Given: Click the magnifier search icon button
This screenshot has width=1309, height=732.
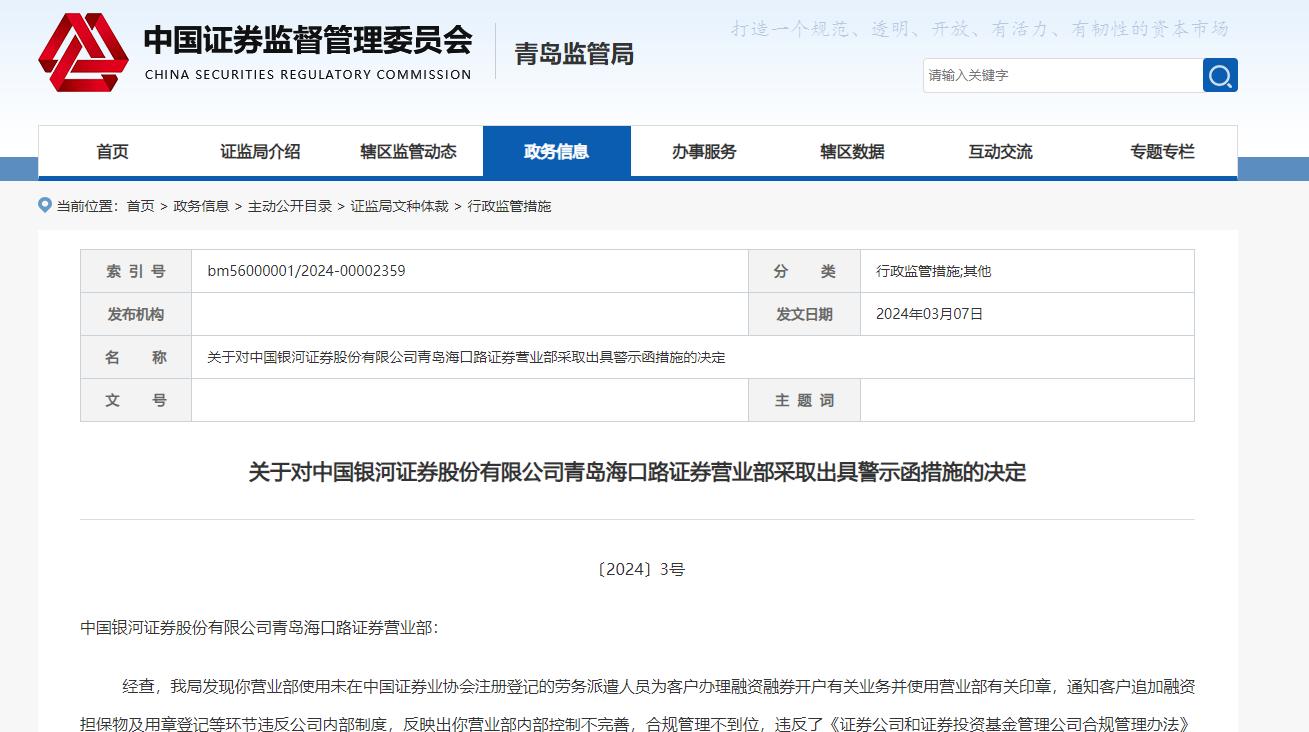Looking at the screenshot, I should (x=1220, y=75).
